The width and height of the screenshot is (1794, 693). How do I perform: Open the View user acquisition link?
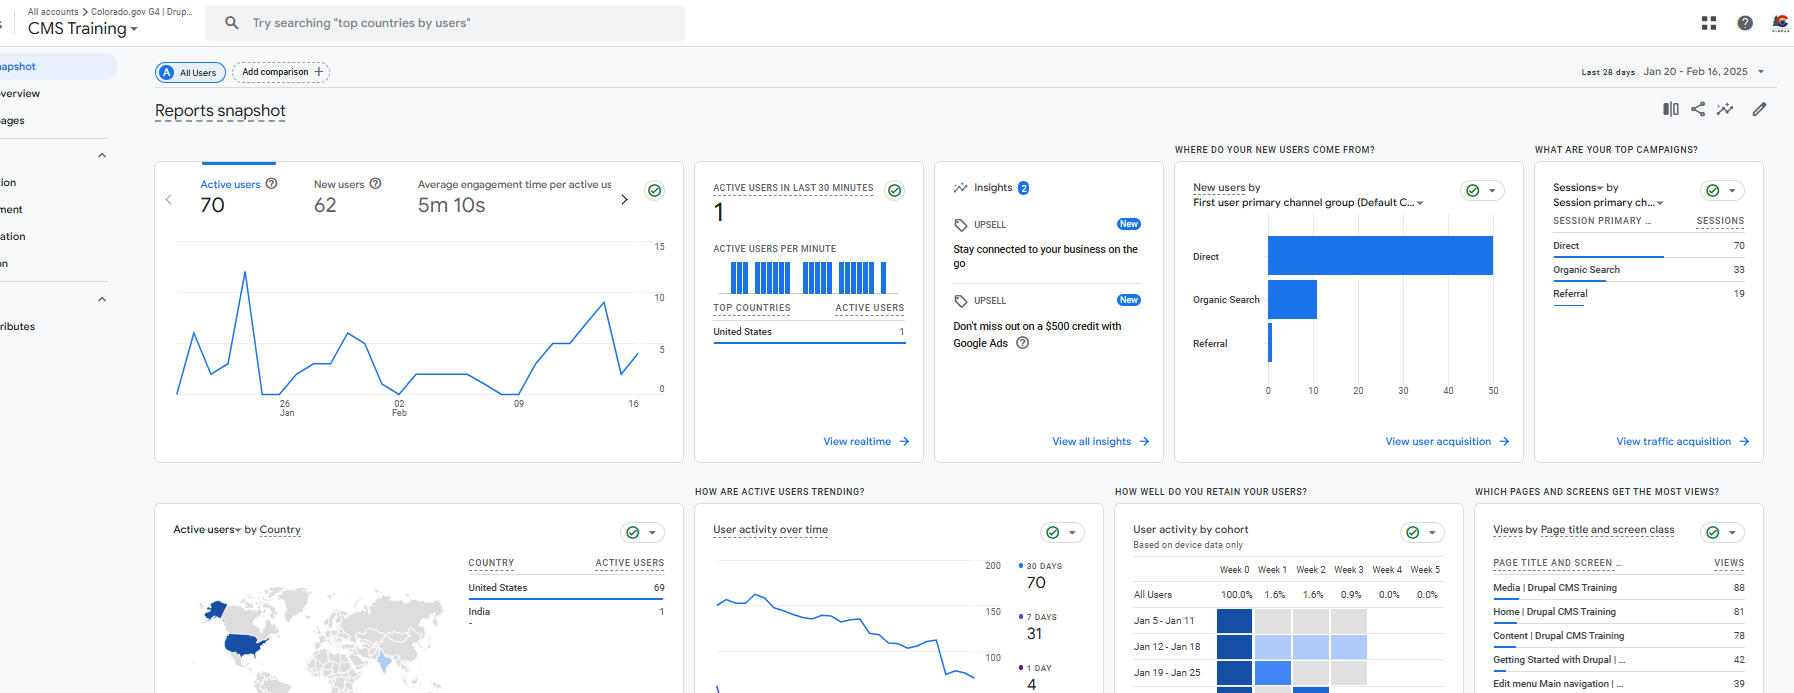pyautogui.click(x=1447, y=442)
